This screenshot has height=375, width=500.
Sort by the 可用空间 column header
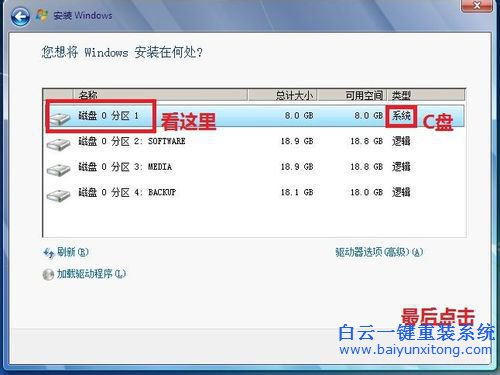tap(351, 95)
